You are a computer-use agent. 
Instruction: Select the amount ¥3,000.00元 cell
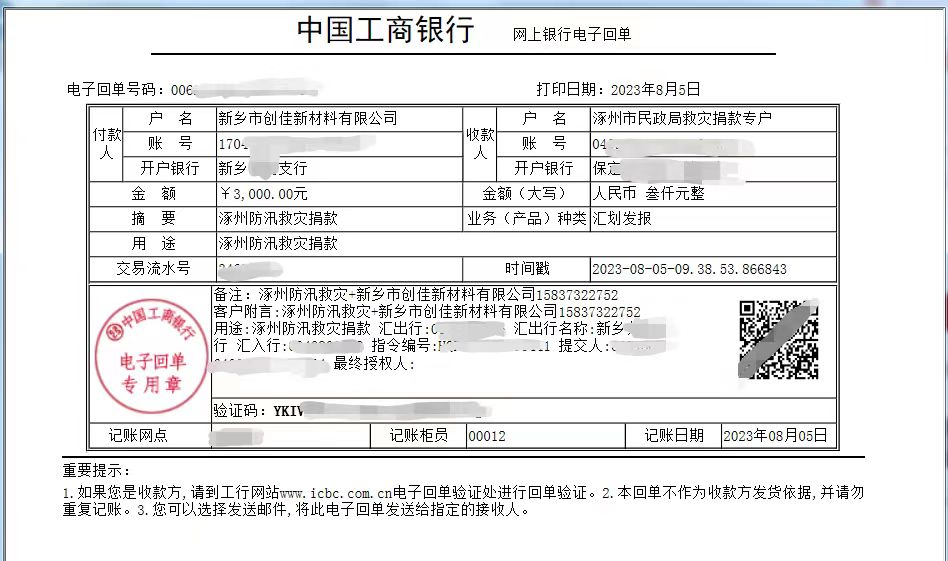[264, 193]
